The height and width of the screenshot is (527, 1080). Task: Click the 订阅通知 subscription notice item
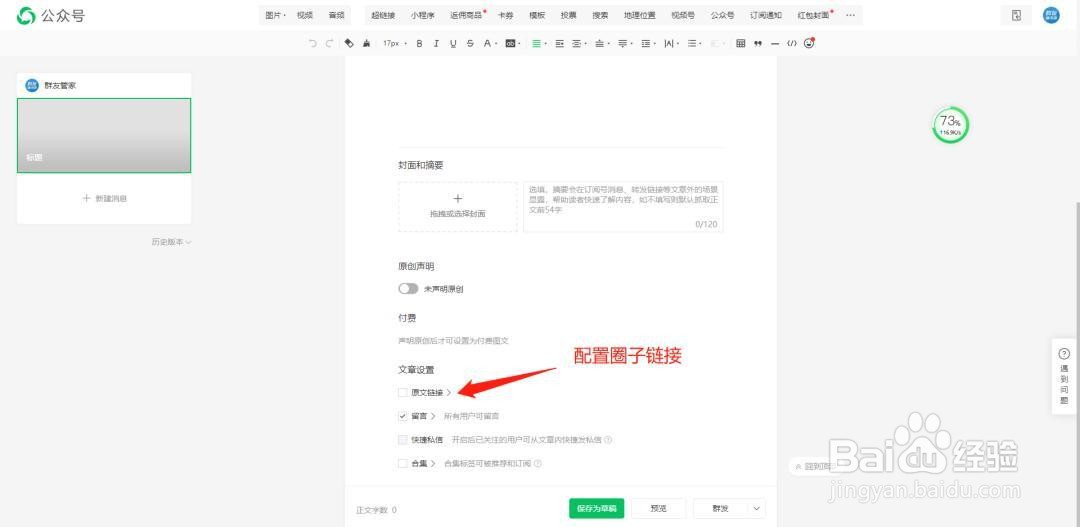click(766, 15)
